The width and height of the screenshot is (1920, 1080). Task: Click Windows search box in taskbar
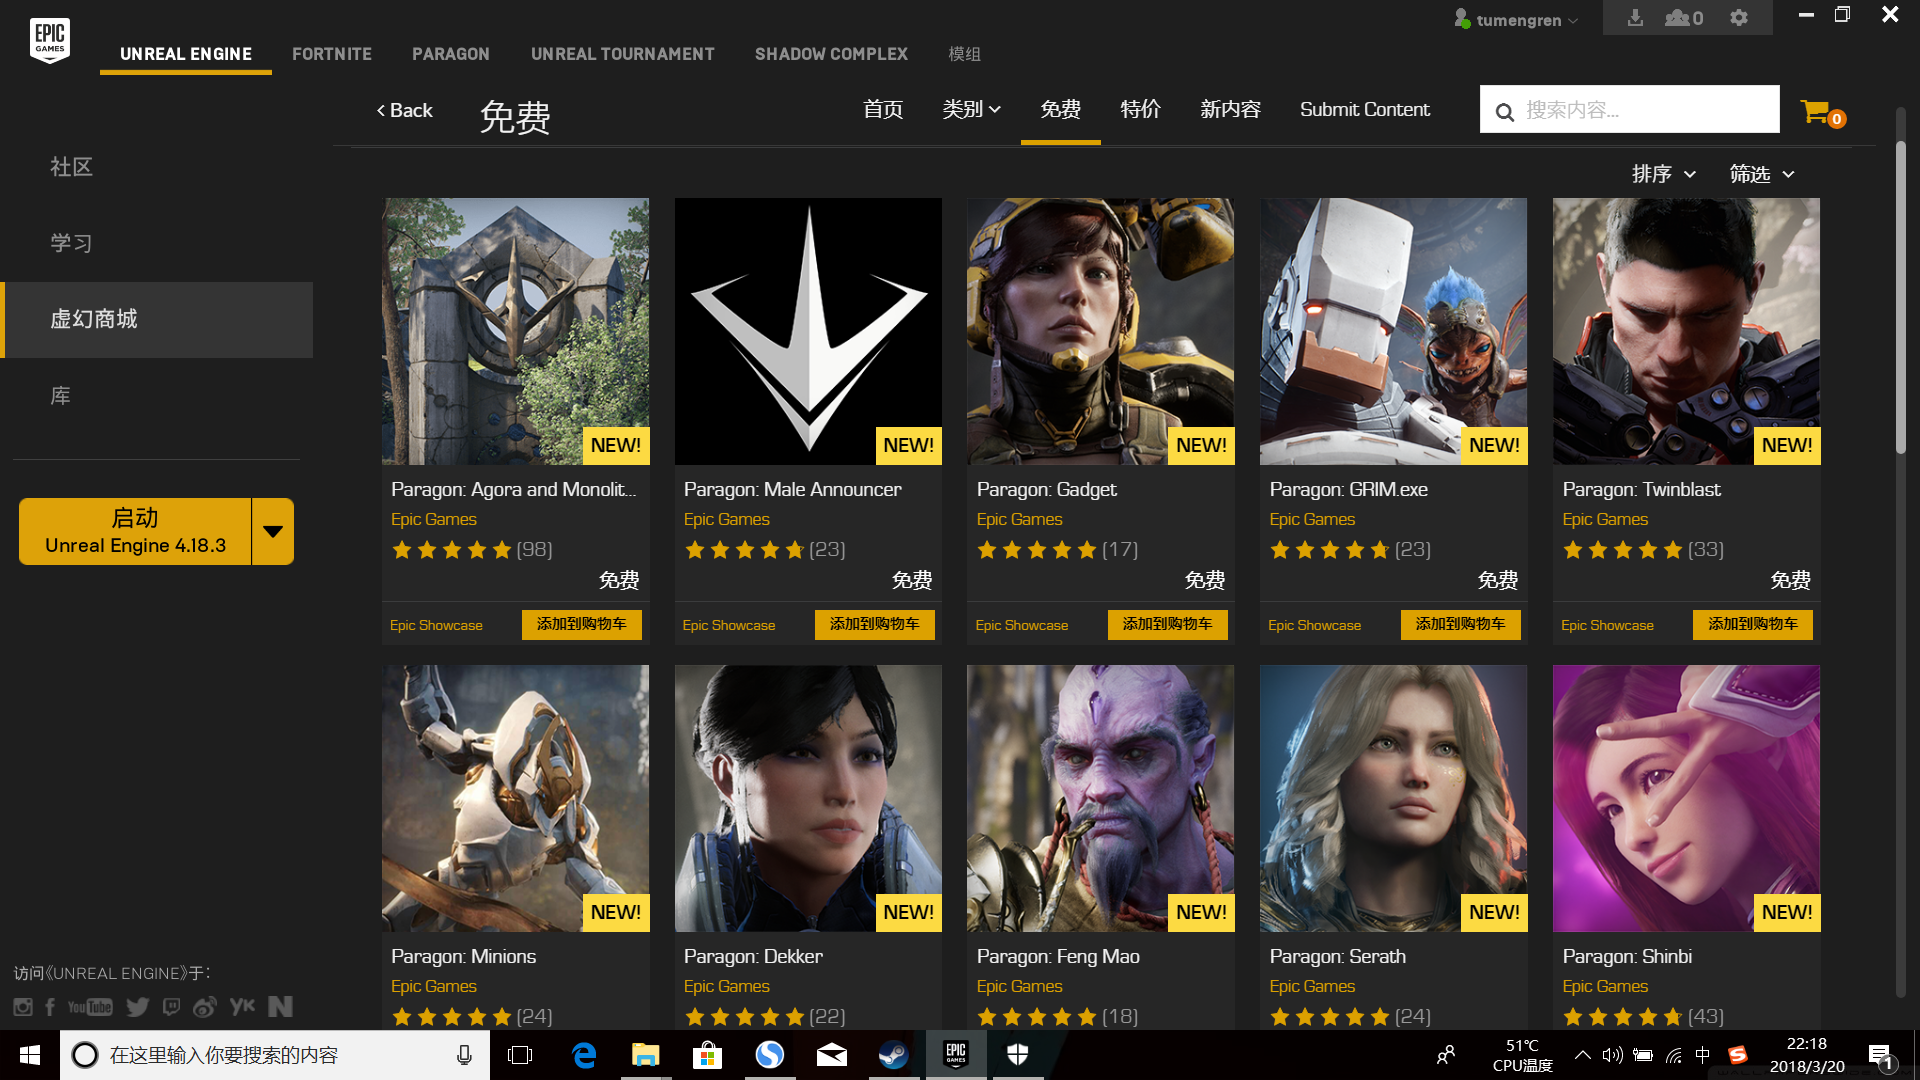pyautogui.click(x=275, y=1055)
